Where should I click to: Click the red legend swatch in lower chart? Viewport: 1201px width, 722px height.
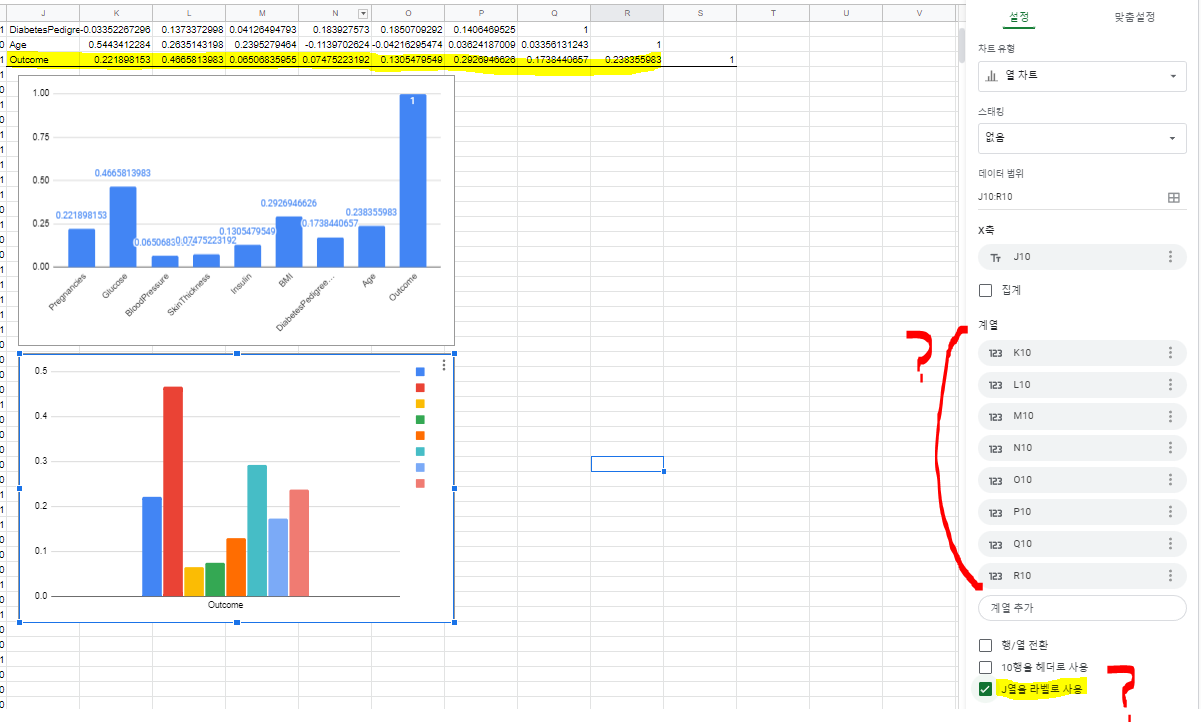point(420,388)
